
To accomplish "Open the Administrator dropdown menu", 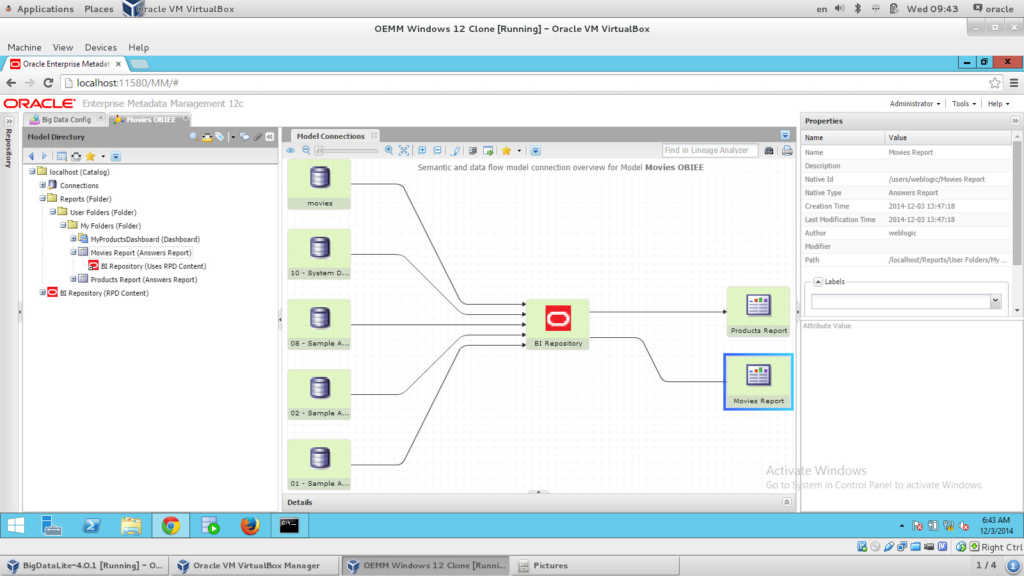I will [x=915, y=104].
